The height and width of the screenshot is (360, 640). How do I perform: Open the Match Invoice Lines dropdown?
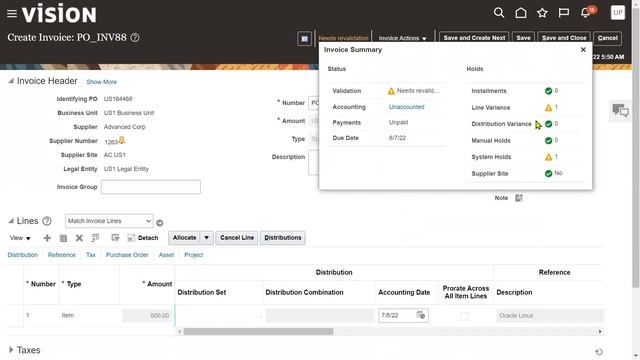coord(109,221)
